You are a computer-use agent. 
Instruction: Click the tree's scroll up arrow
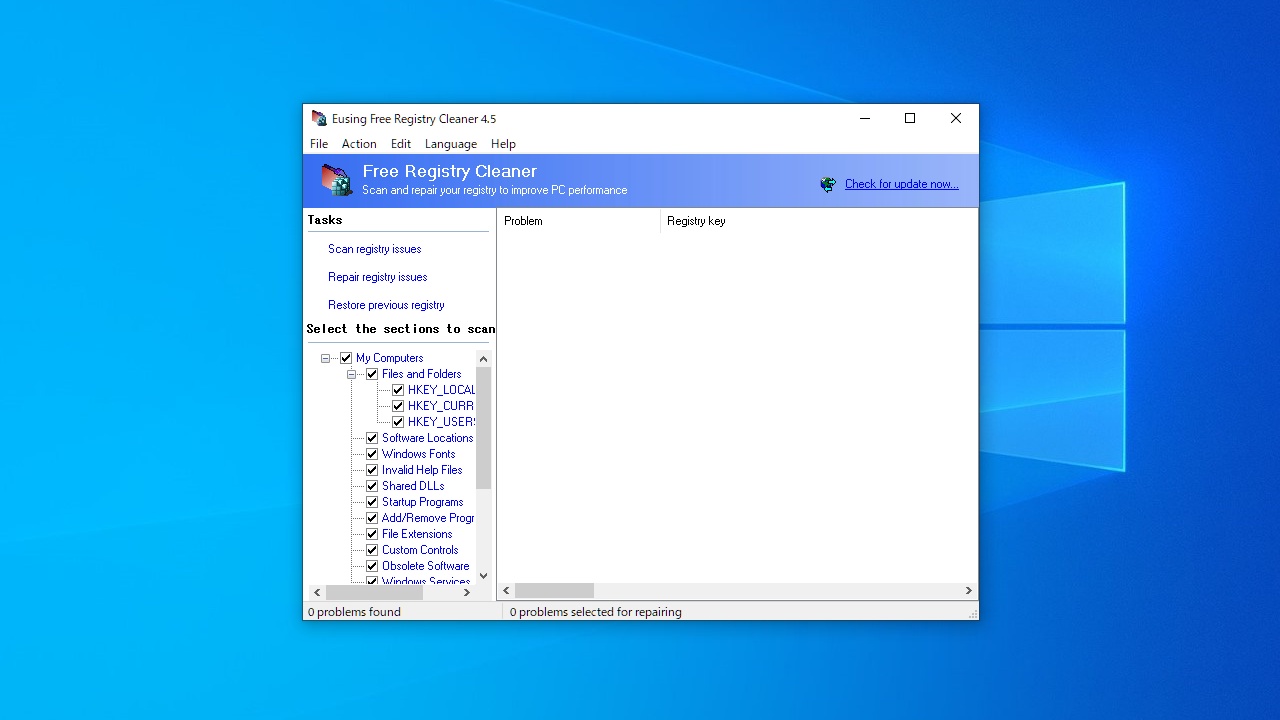[x=483, y=359]
